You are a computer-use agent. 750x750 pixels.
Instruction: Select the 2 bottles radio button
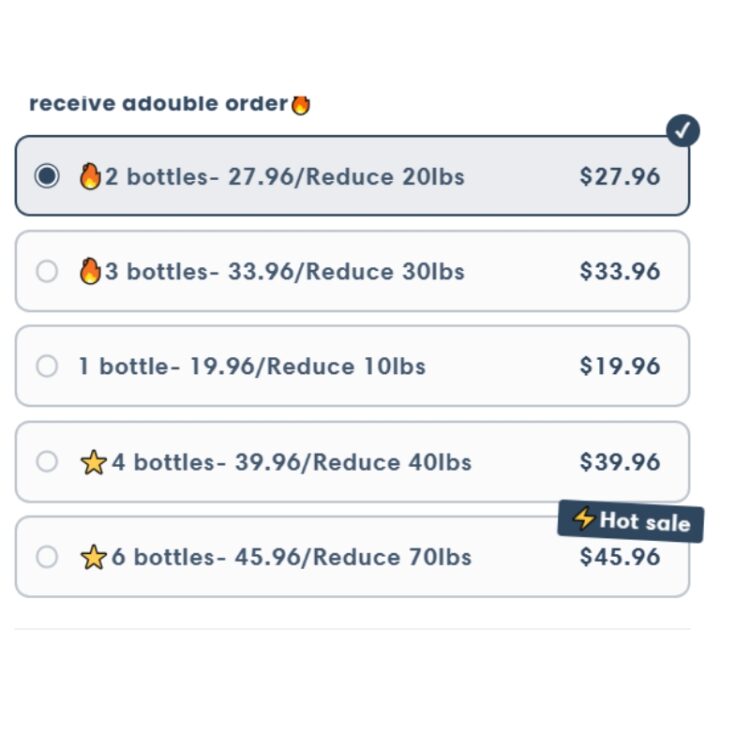47,176
